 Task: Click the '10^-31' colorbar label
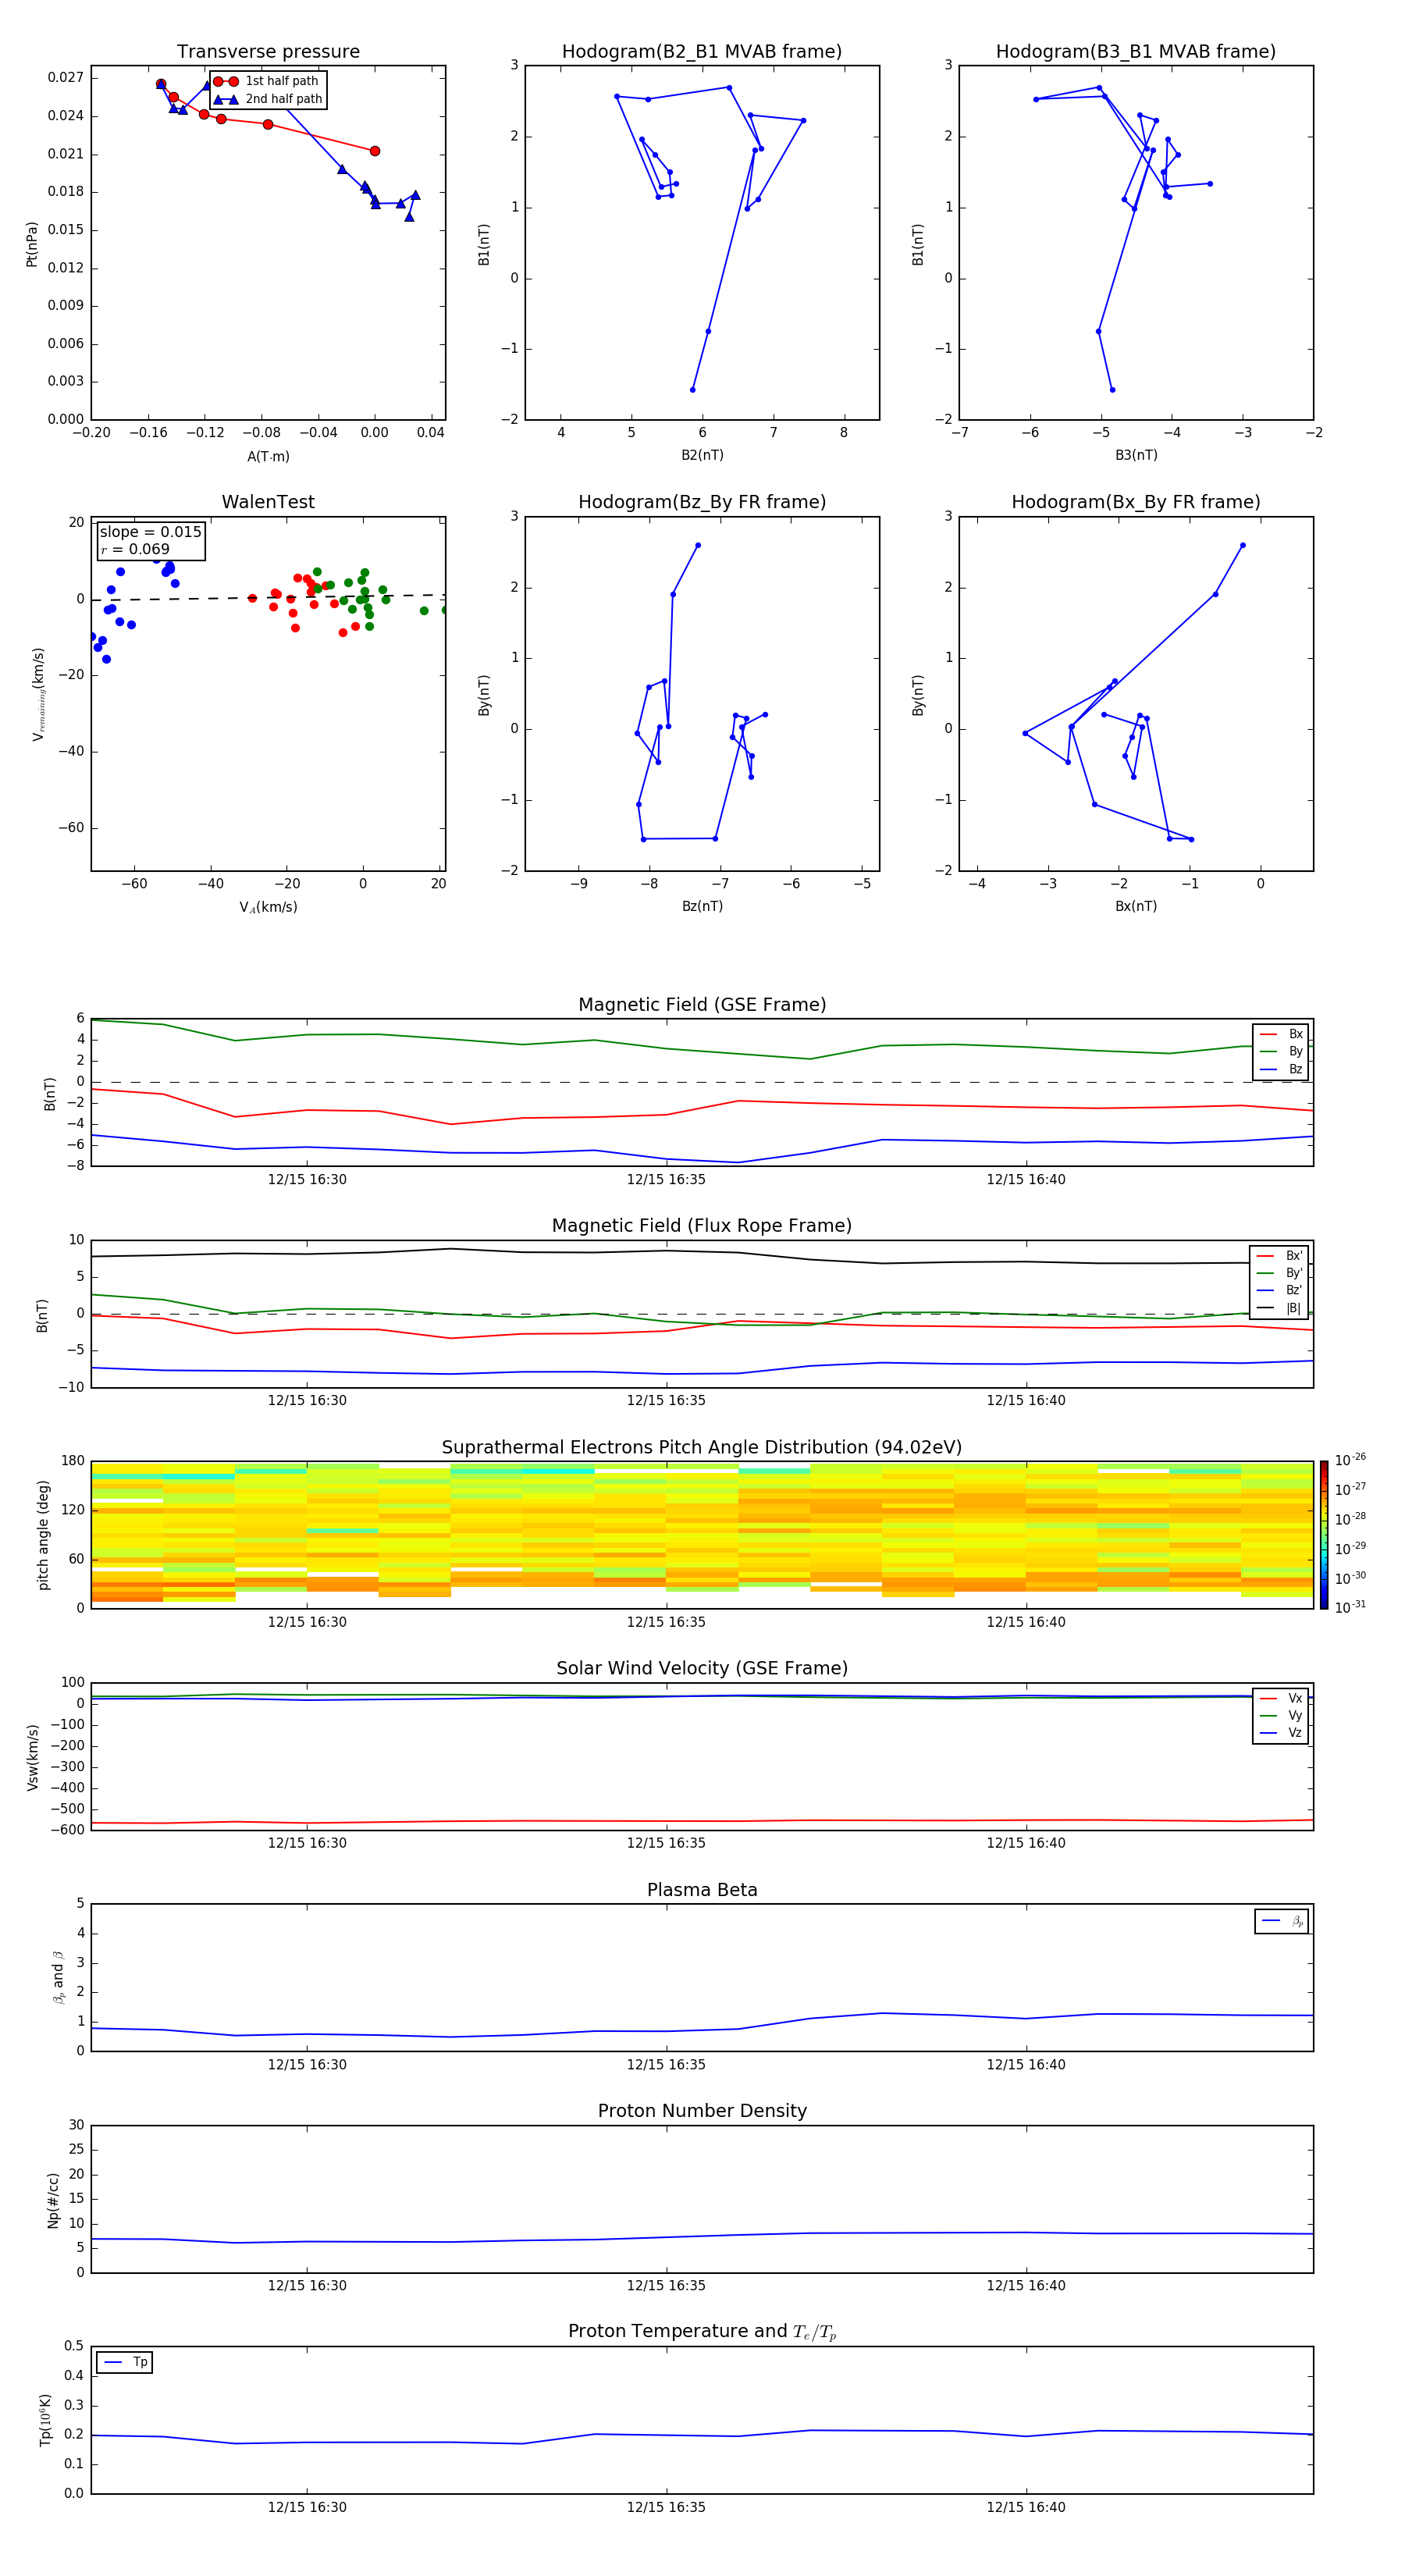[x=1350, y=1607]
